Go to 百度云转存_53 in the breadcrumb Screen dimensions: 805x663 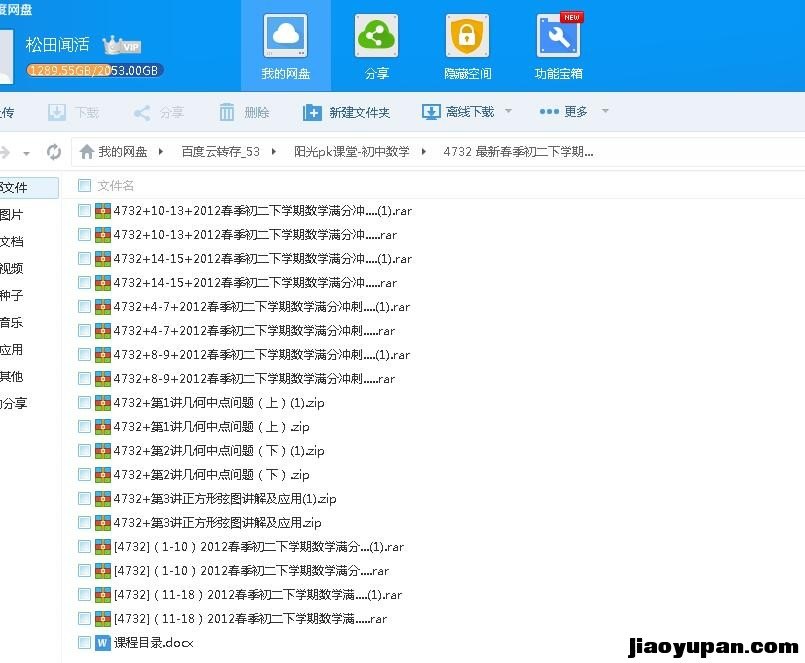(221, 151)
